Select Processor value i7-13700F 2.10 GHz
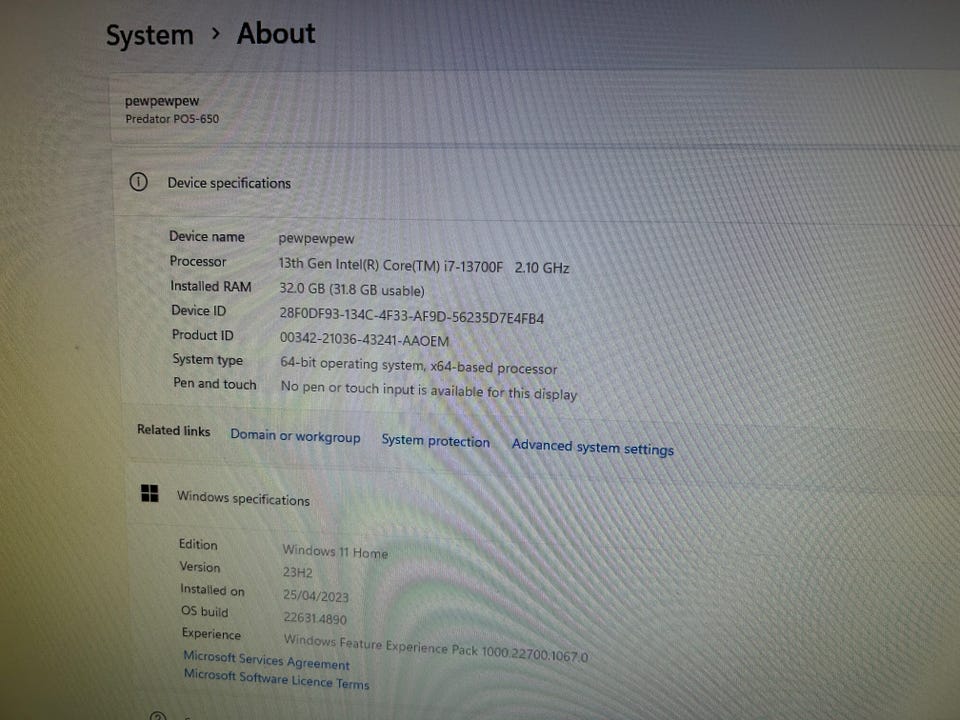960x720 pixels. [x=424, y=266]
